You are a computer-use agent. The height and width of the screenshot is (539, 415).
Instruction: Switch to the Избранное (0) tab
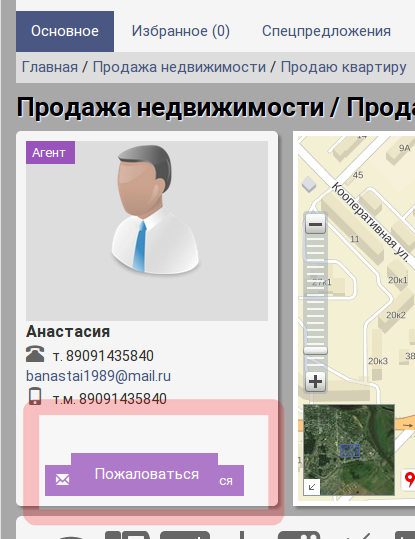point(181,31)
